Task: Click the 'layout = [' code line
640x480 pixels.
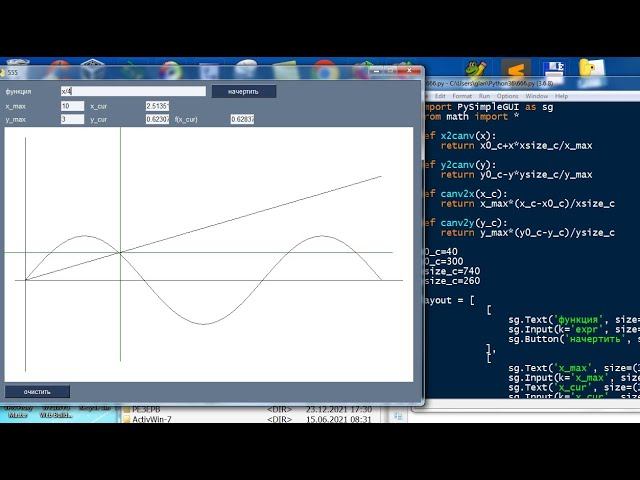Action: (449, 300)
